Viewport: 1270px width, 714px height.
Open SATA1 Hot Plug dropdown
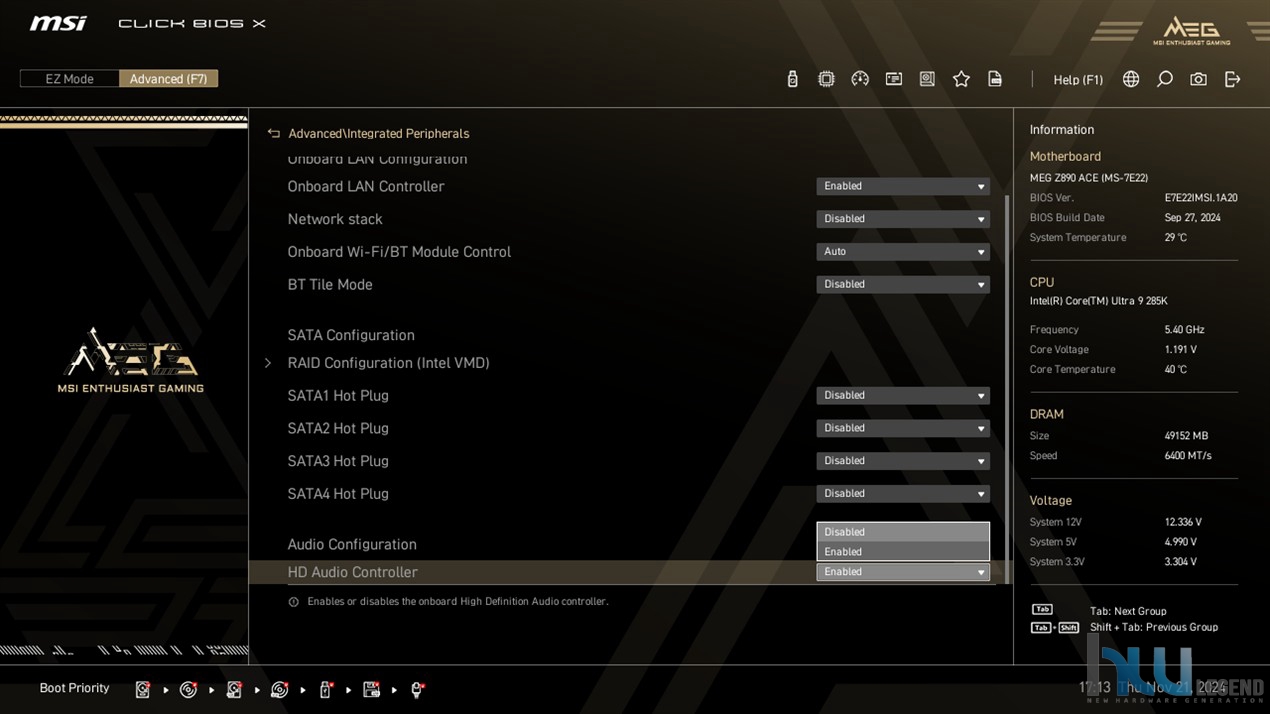[x=903, y=395]
